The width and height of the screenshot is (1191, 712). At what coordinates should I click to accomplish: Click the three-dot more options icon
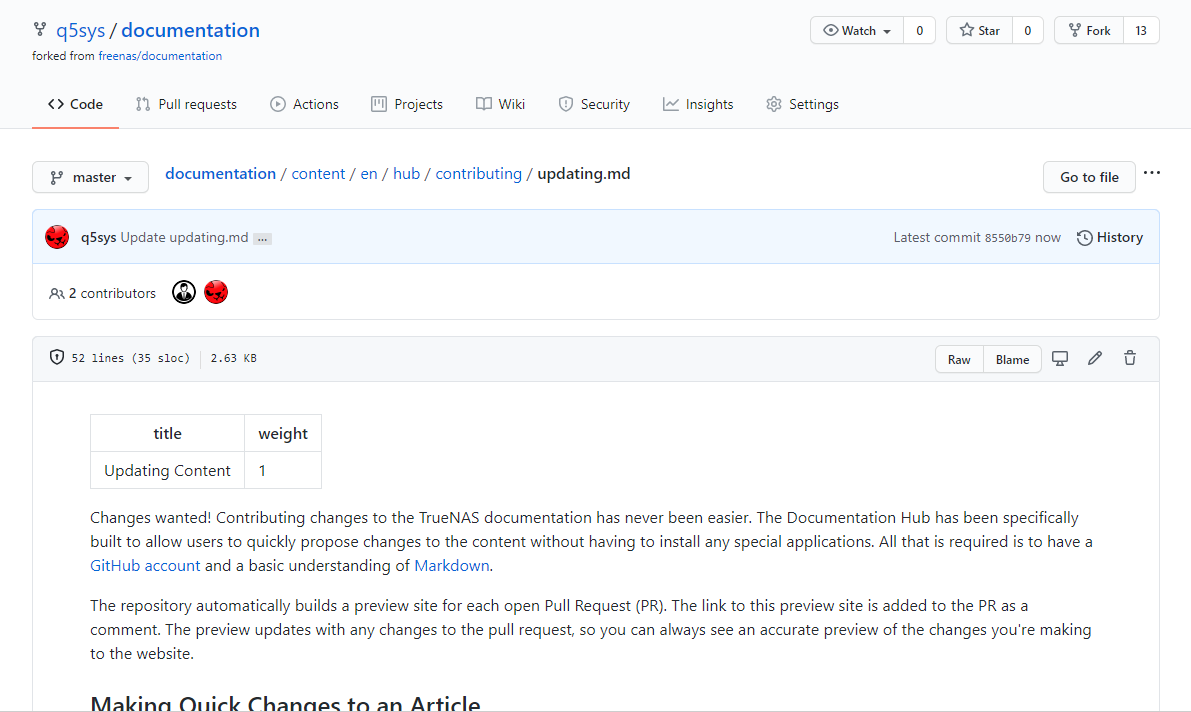(x=1152, y=174)
